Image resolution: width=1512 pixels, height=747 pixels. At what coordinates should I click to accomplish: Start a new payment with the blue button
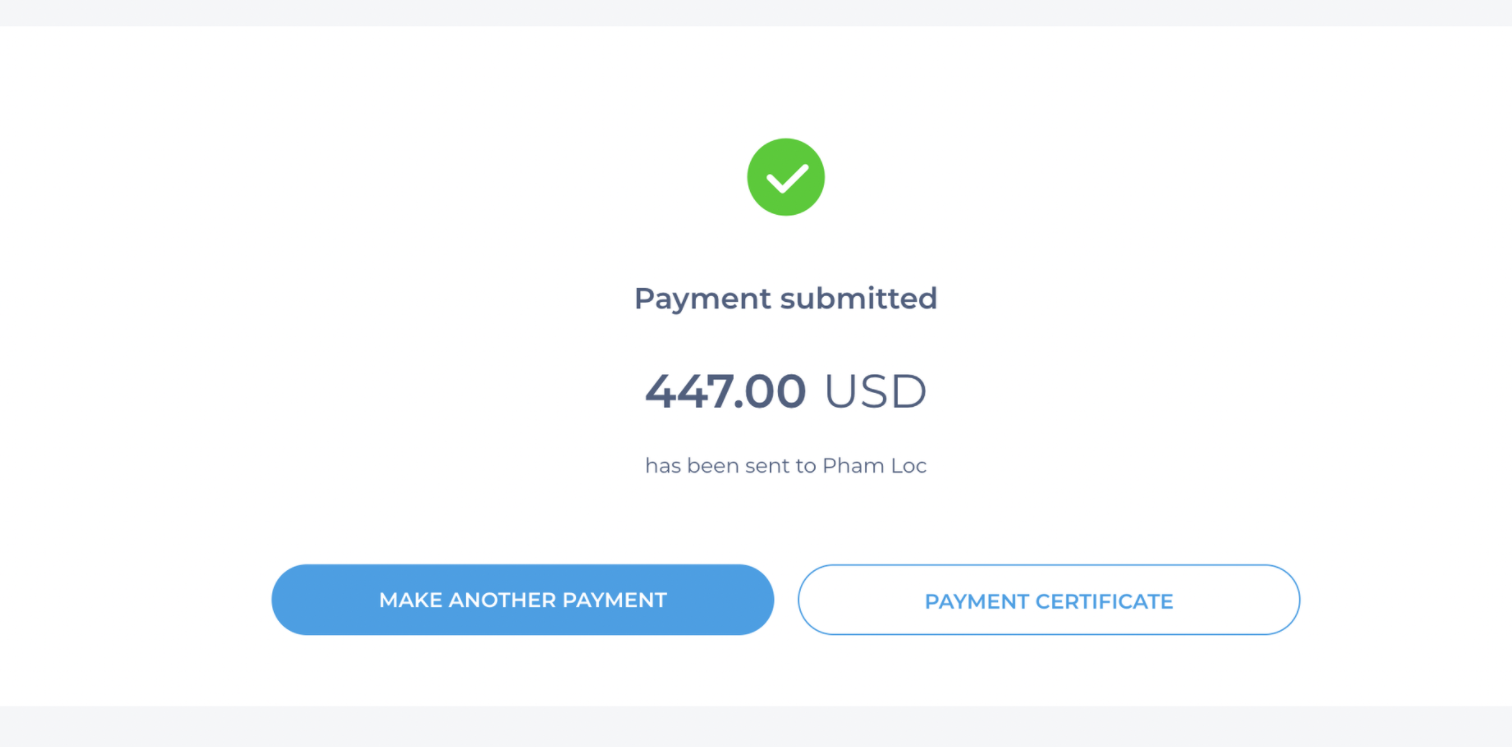coord(522,600)
